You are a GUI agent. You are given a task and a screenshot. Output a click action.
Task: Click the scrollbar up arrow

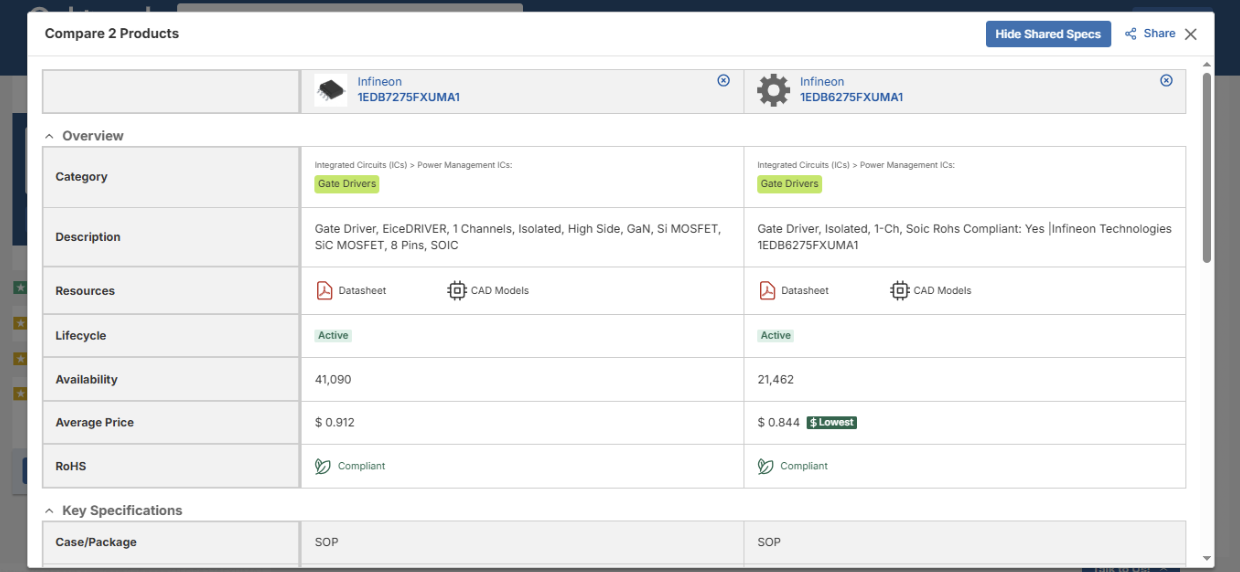tap(1206, 65)
